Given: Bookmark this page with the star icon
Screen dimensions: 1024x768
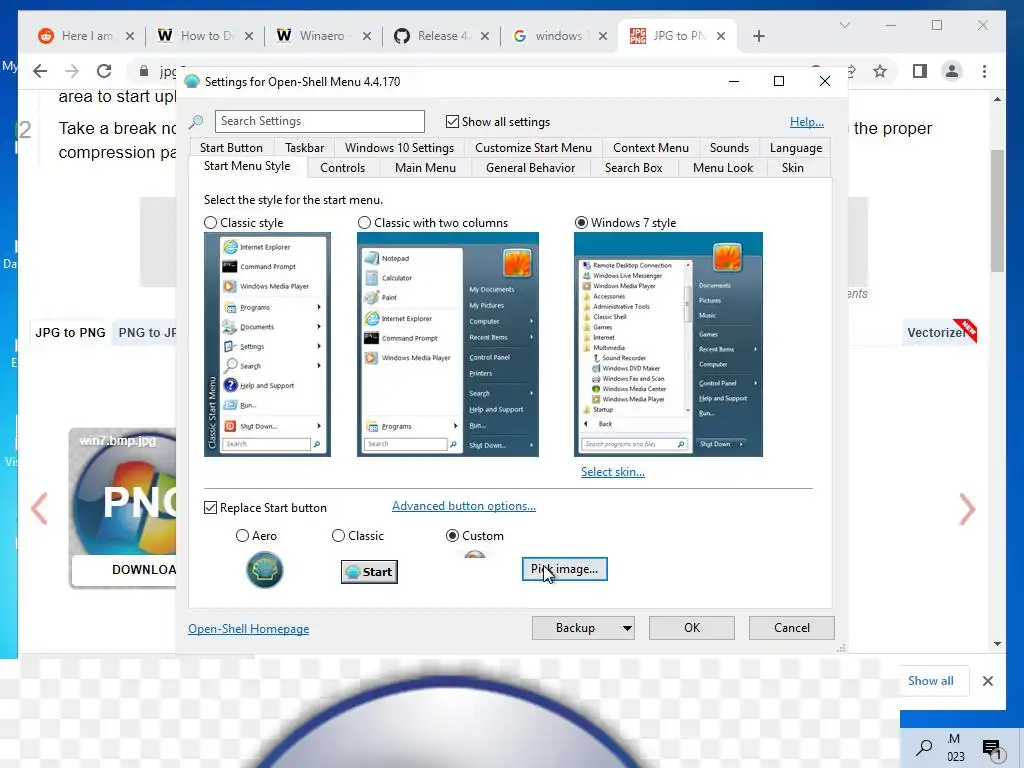Looking at the screenshot, I should (880, 71).
